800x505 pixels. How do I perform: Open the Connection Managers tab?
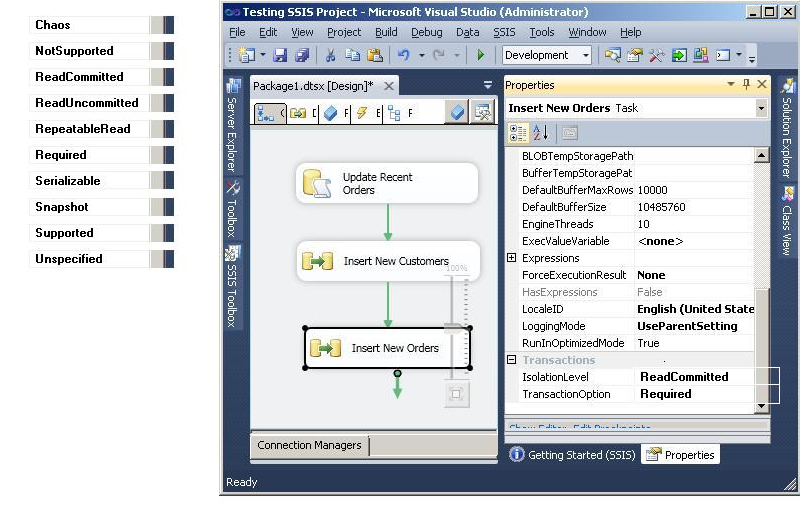[309, 445]
